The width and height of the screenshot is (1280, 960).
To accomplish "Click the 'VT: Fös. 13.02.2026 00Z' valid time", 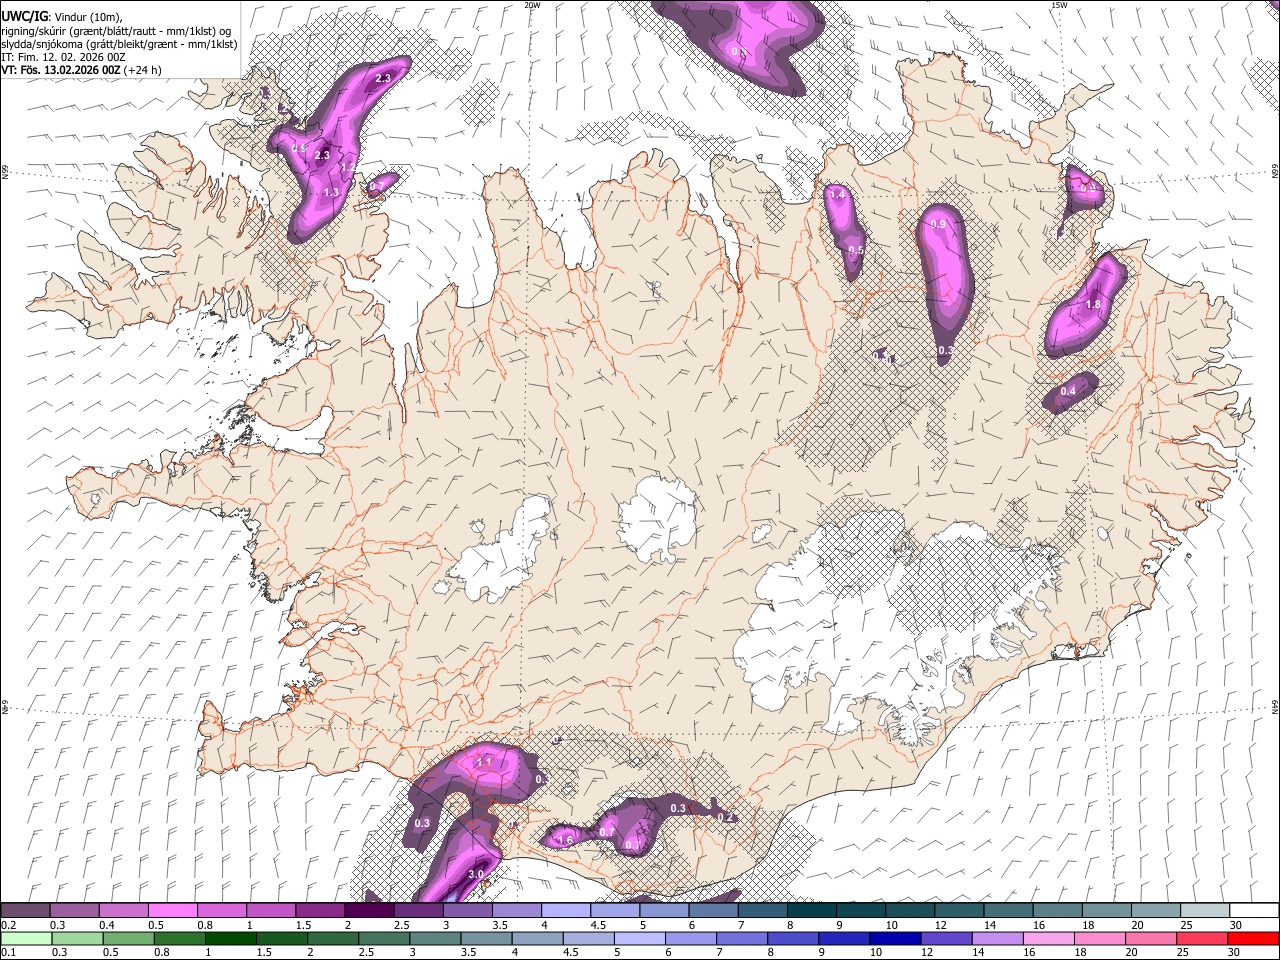I will pos(60,70).
